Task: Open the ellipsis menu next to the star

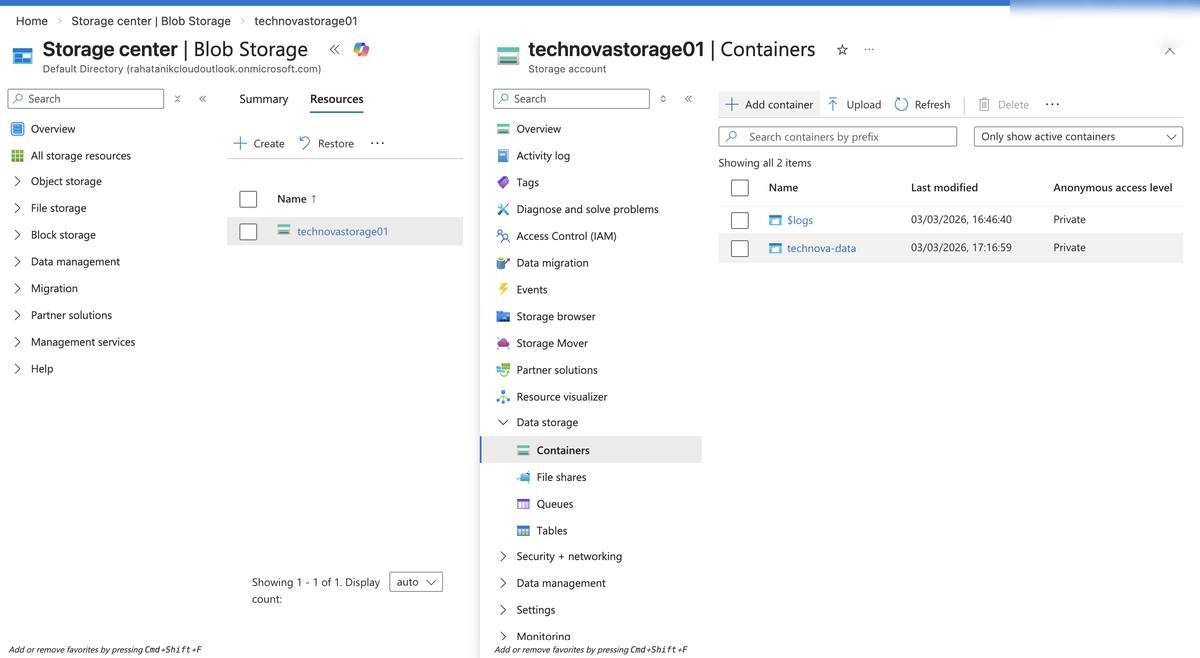Action: point(869,49)
